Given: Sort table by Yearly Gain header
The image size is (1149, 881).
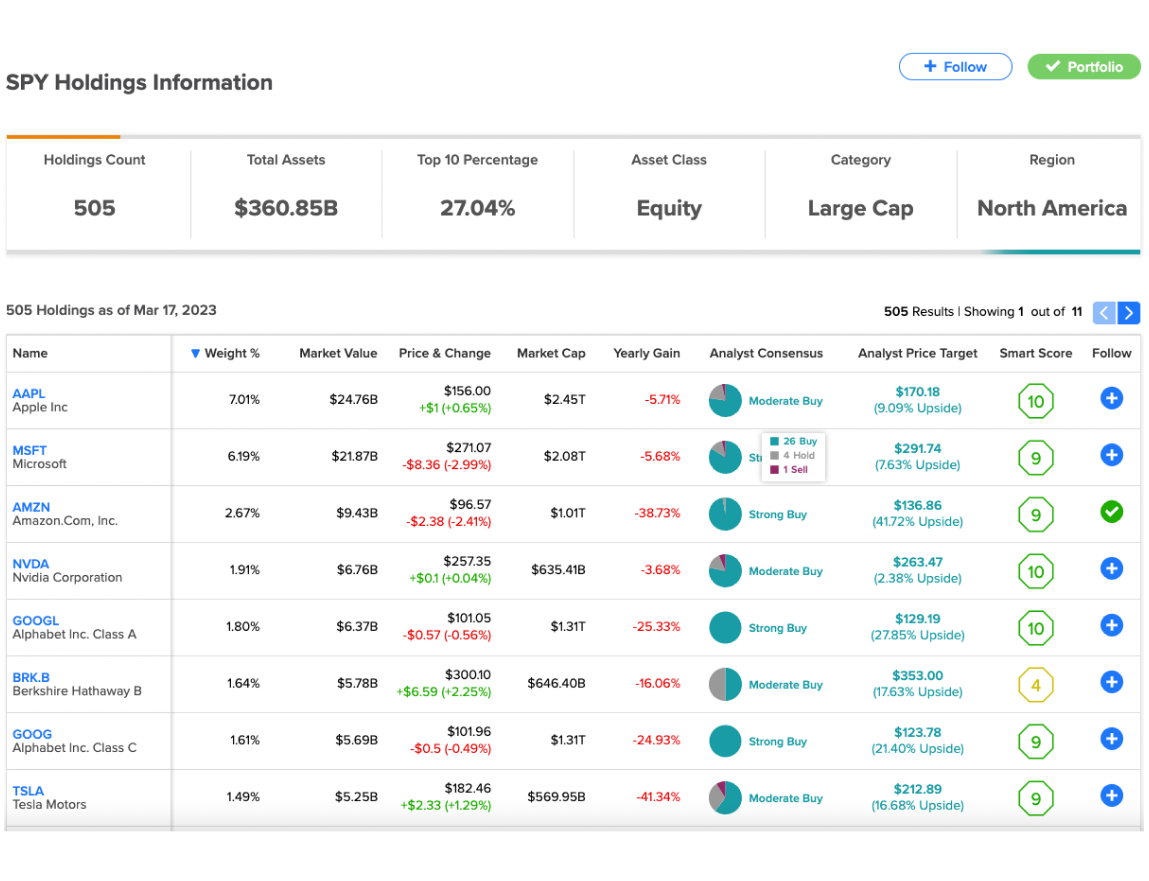Looking at the screenshot, I should pos(646,353).
